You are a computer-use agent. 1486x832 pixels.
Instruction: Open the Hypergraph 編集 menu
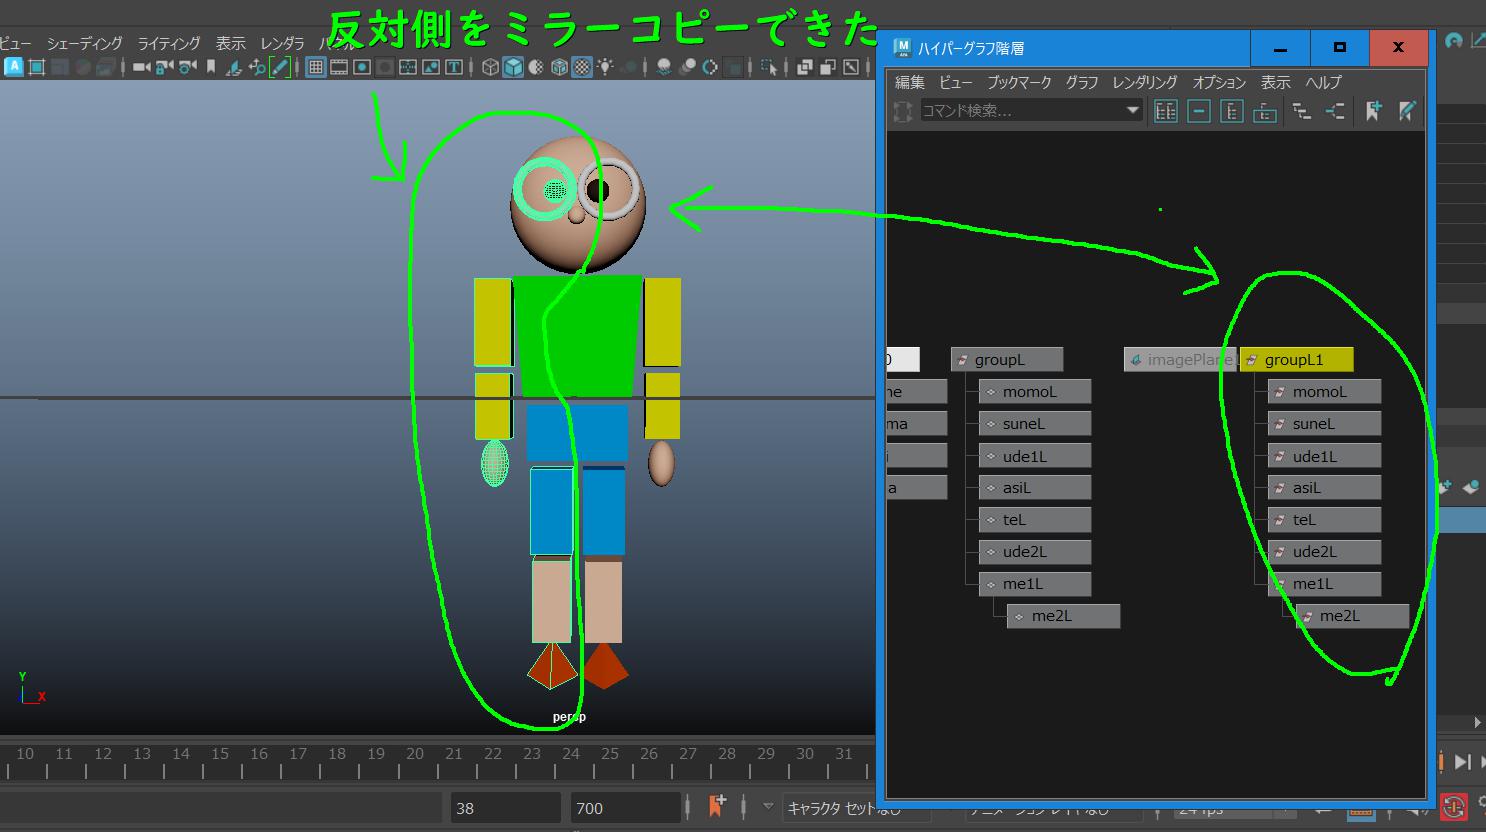click(x=909, y=82)
